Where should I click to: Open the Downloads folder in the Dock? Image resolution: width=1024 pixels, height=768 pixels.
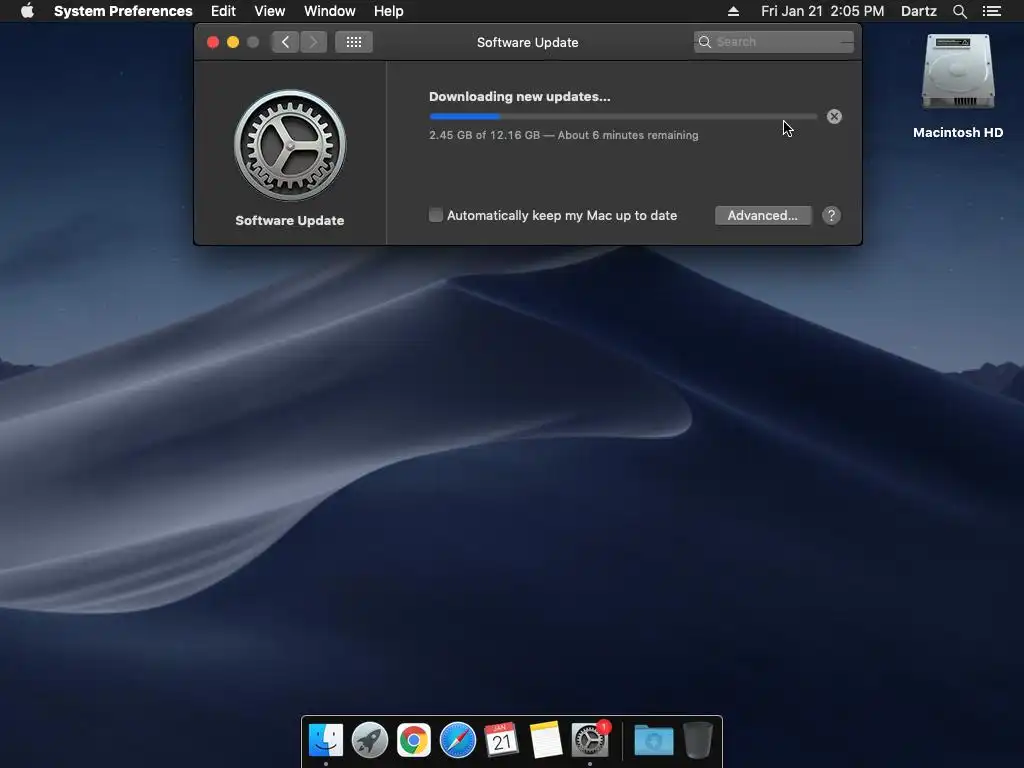coord(654,740)
